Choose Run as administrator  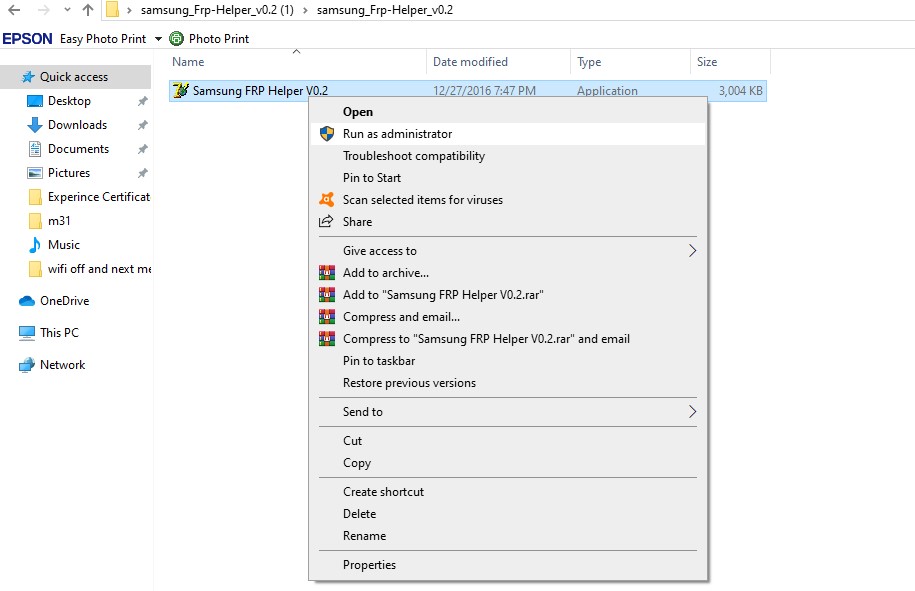[508, 134]
